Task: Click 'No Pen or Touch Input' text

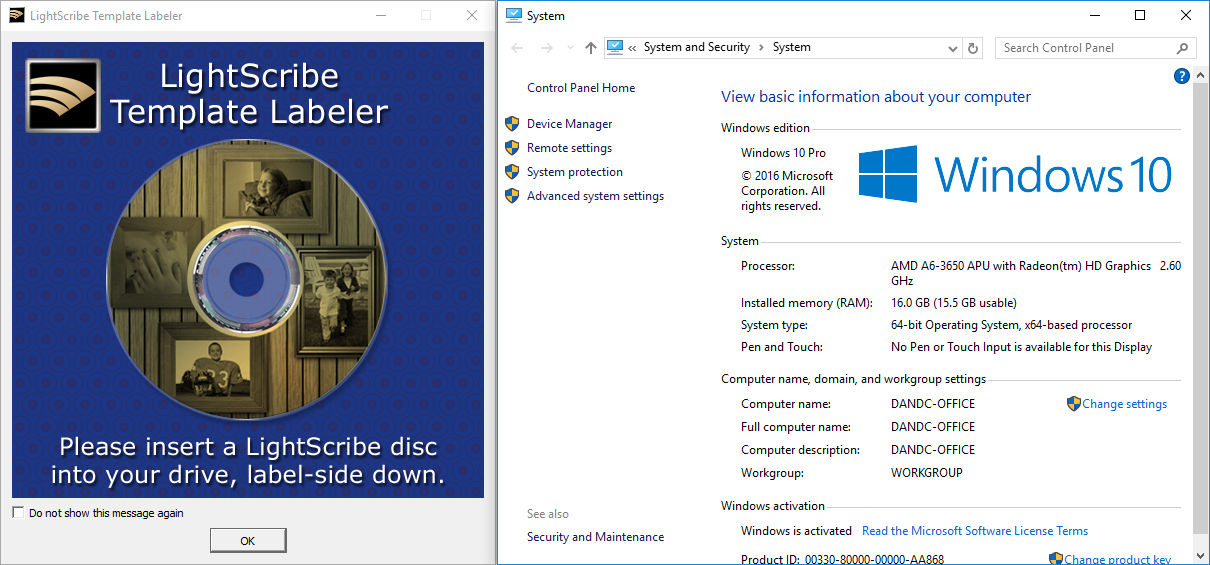Action: tap(1021, 347)
